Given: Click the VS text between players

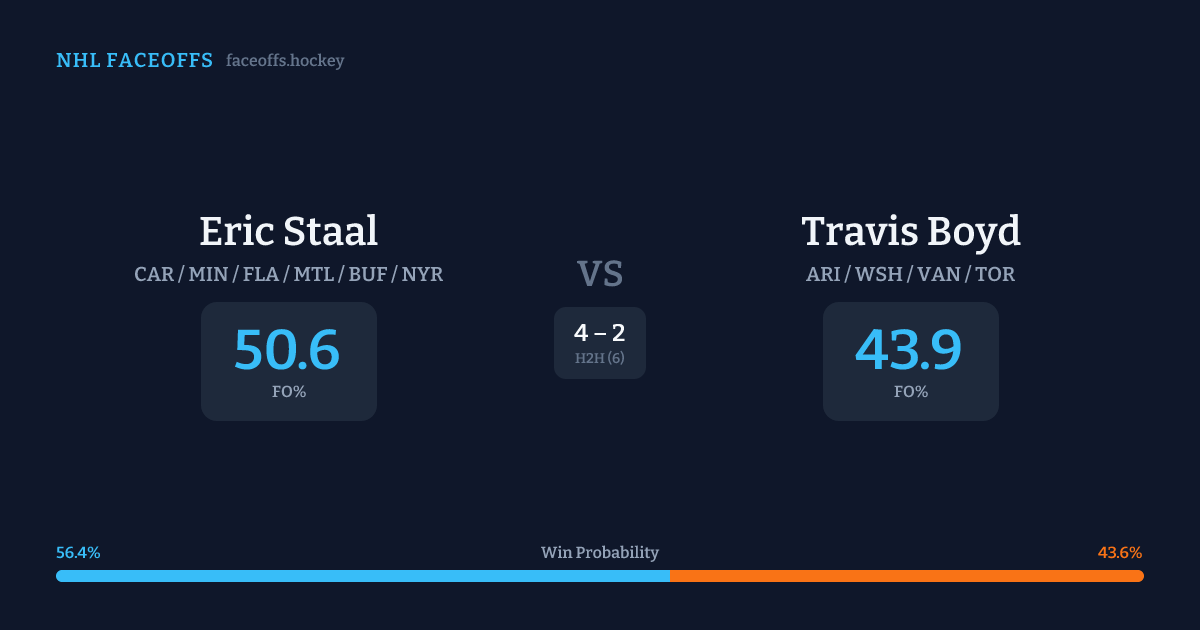Looking at the screenshot, I should (x=600, y=274).
